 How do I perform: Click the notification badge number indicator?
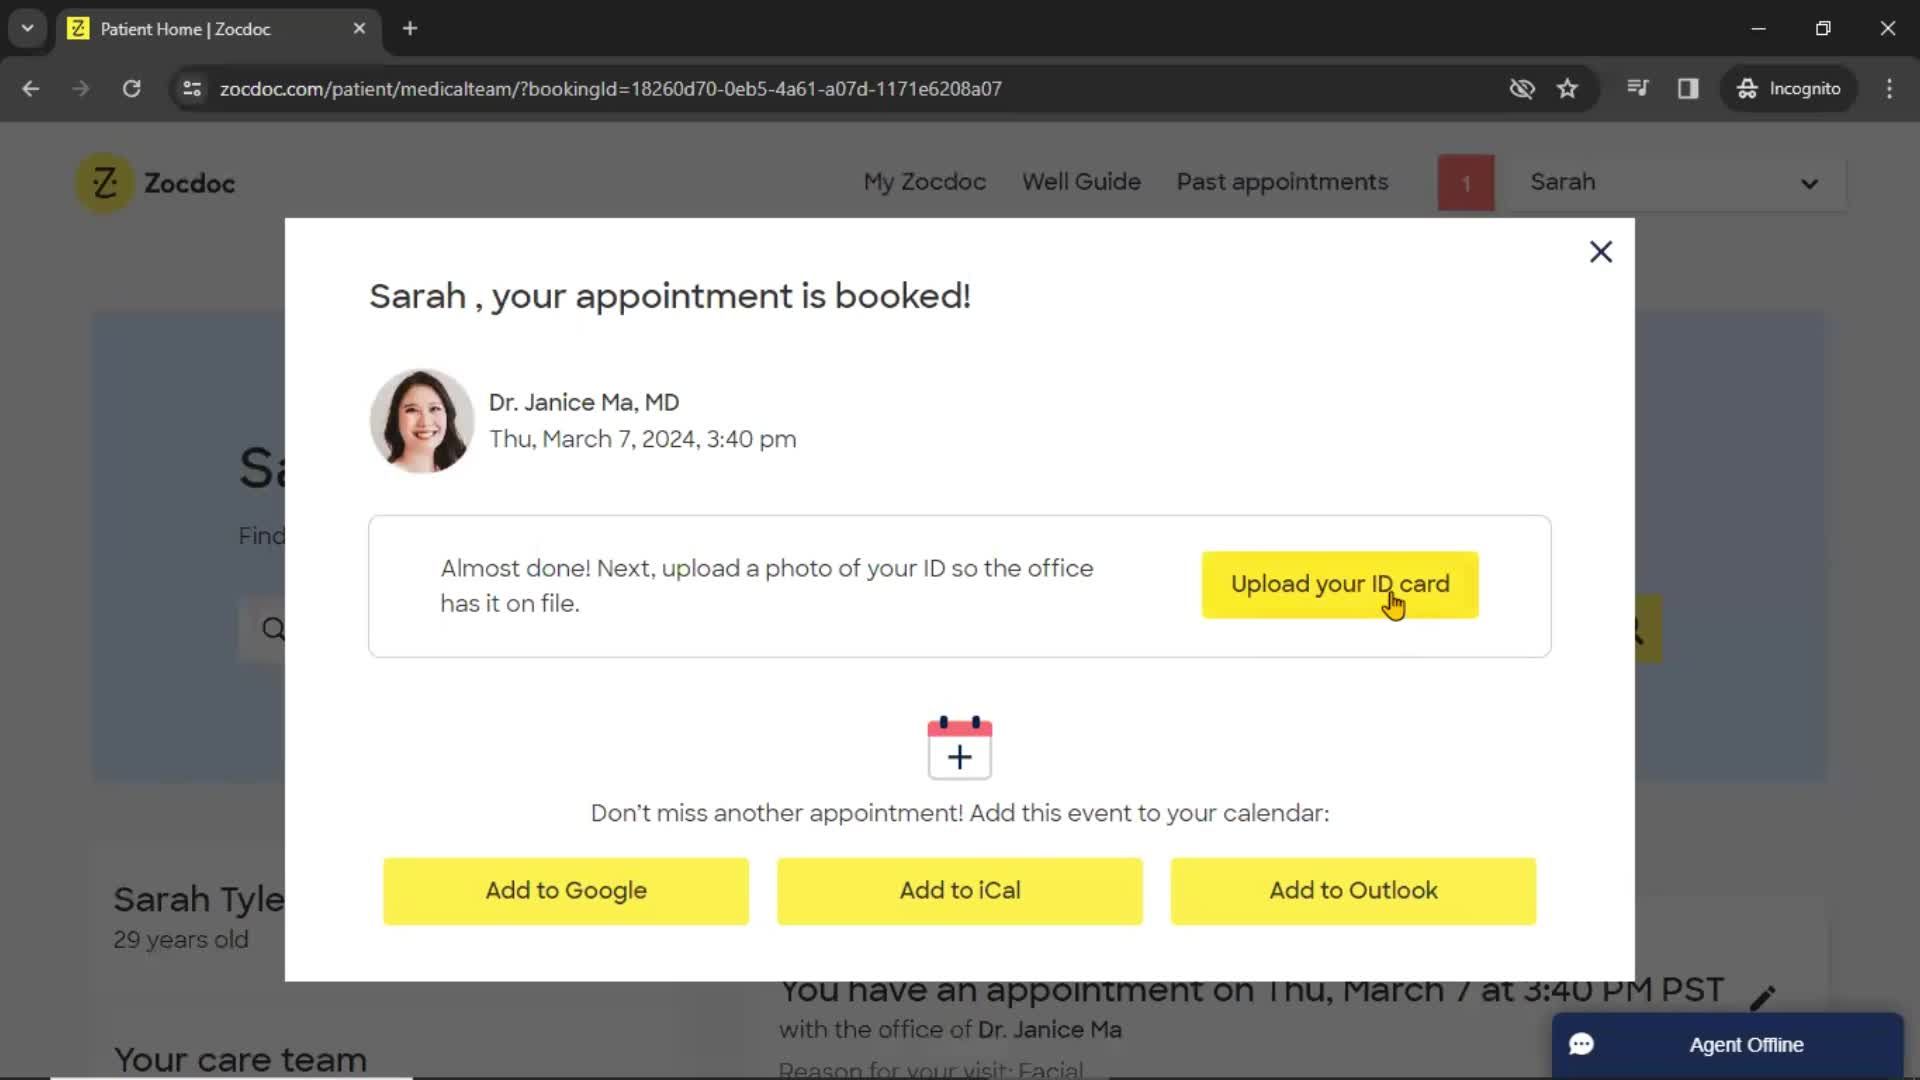(1466, 182)
